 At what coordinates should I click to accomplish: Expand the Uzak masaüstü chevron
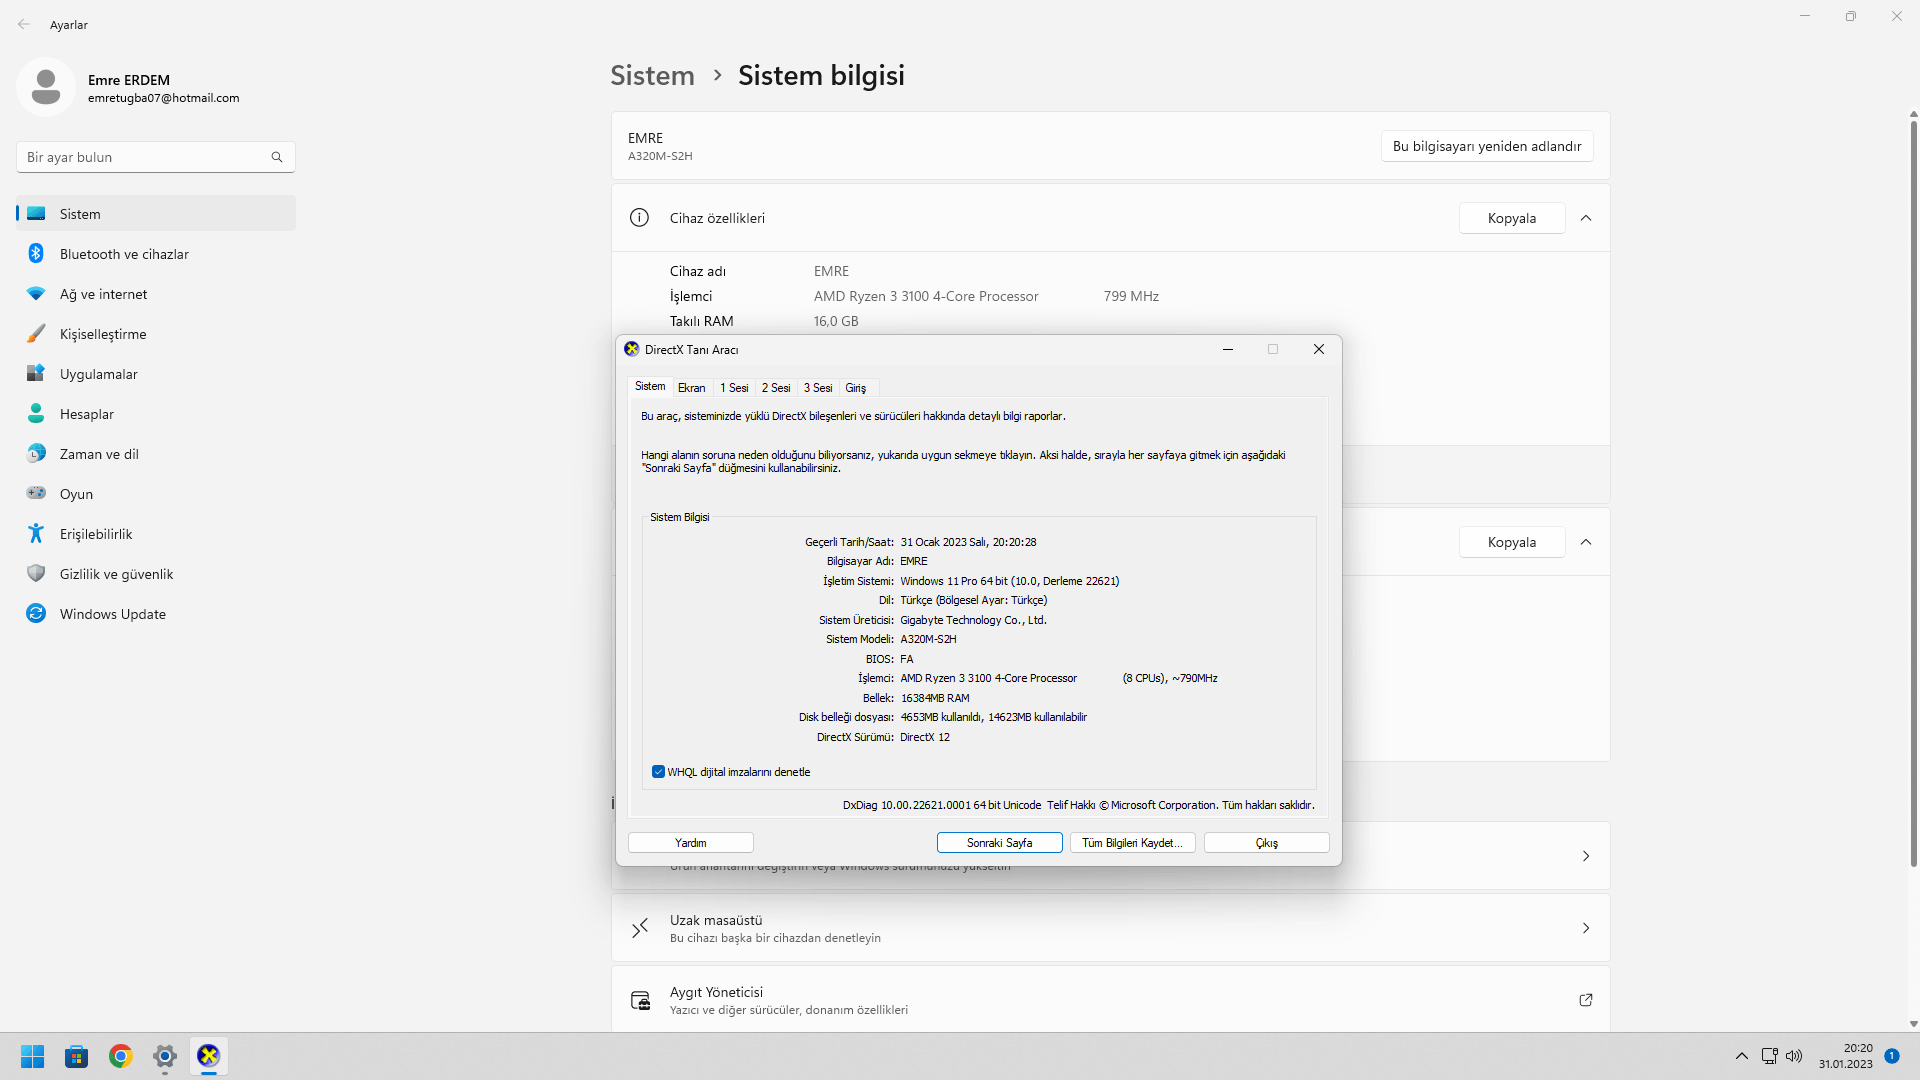[x=1586, y=928]
